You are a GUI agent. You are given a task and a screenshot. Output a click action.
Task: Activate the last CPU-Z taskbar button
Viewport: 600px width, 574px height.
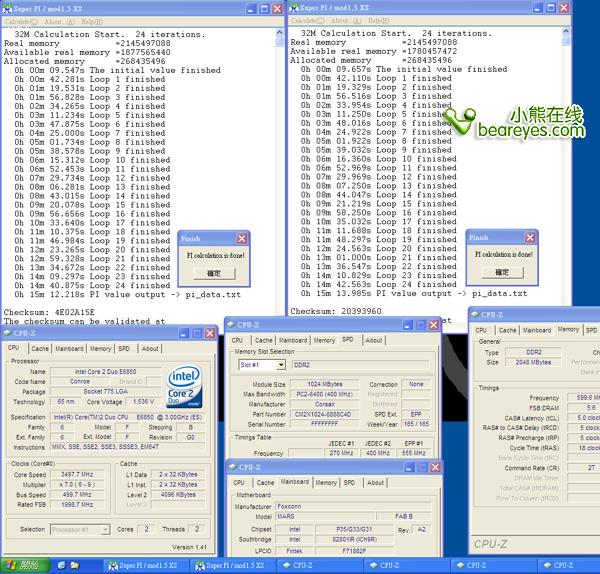[x=569, y=565]
